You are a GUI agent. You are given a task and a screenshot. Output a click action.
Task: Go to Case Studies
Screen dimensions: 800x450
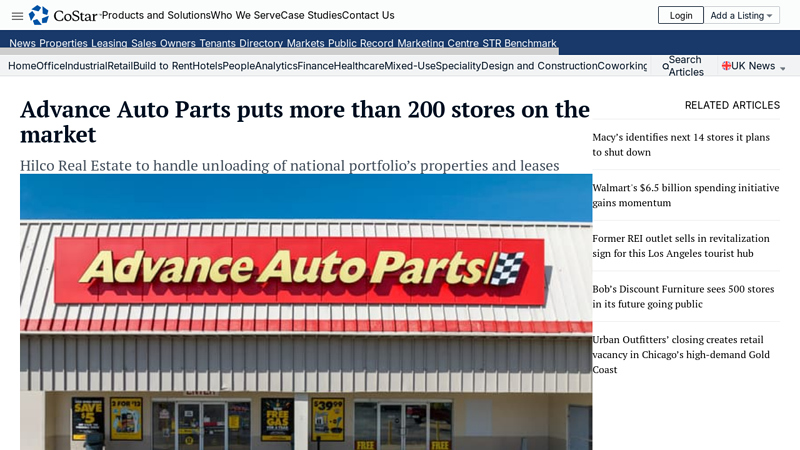[x=311, y=15]
